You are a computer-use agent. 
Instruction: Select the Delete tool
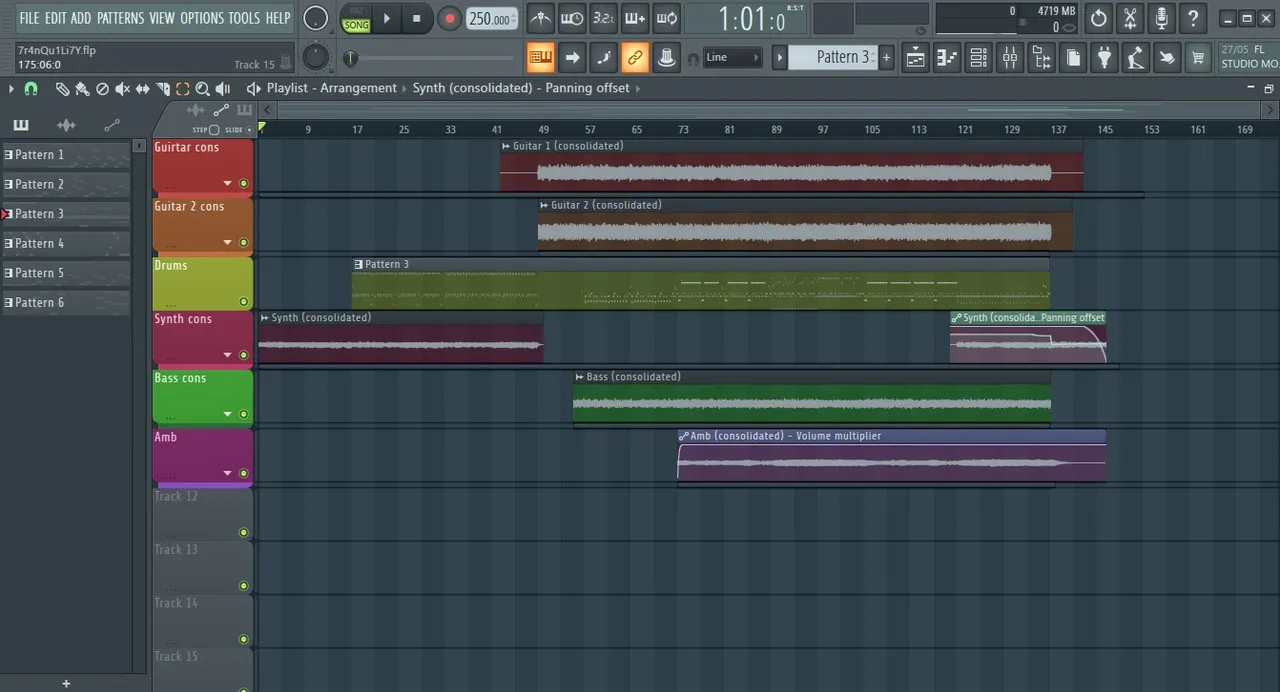pos(102,89)
